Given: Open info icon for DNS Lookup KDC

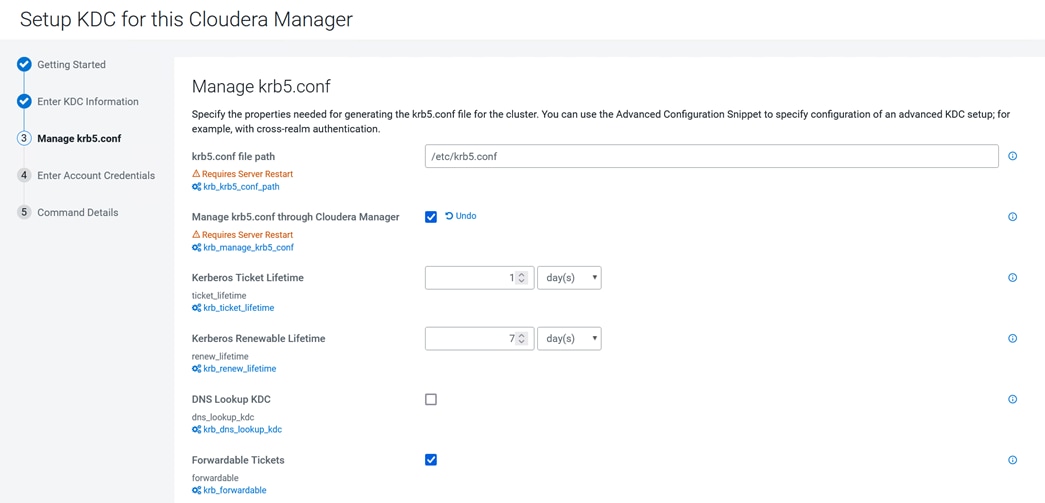Looking at the screenshot, I should tap(1012, 399).
